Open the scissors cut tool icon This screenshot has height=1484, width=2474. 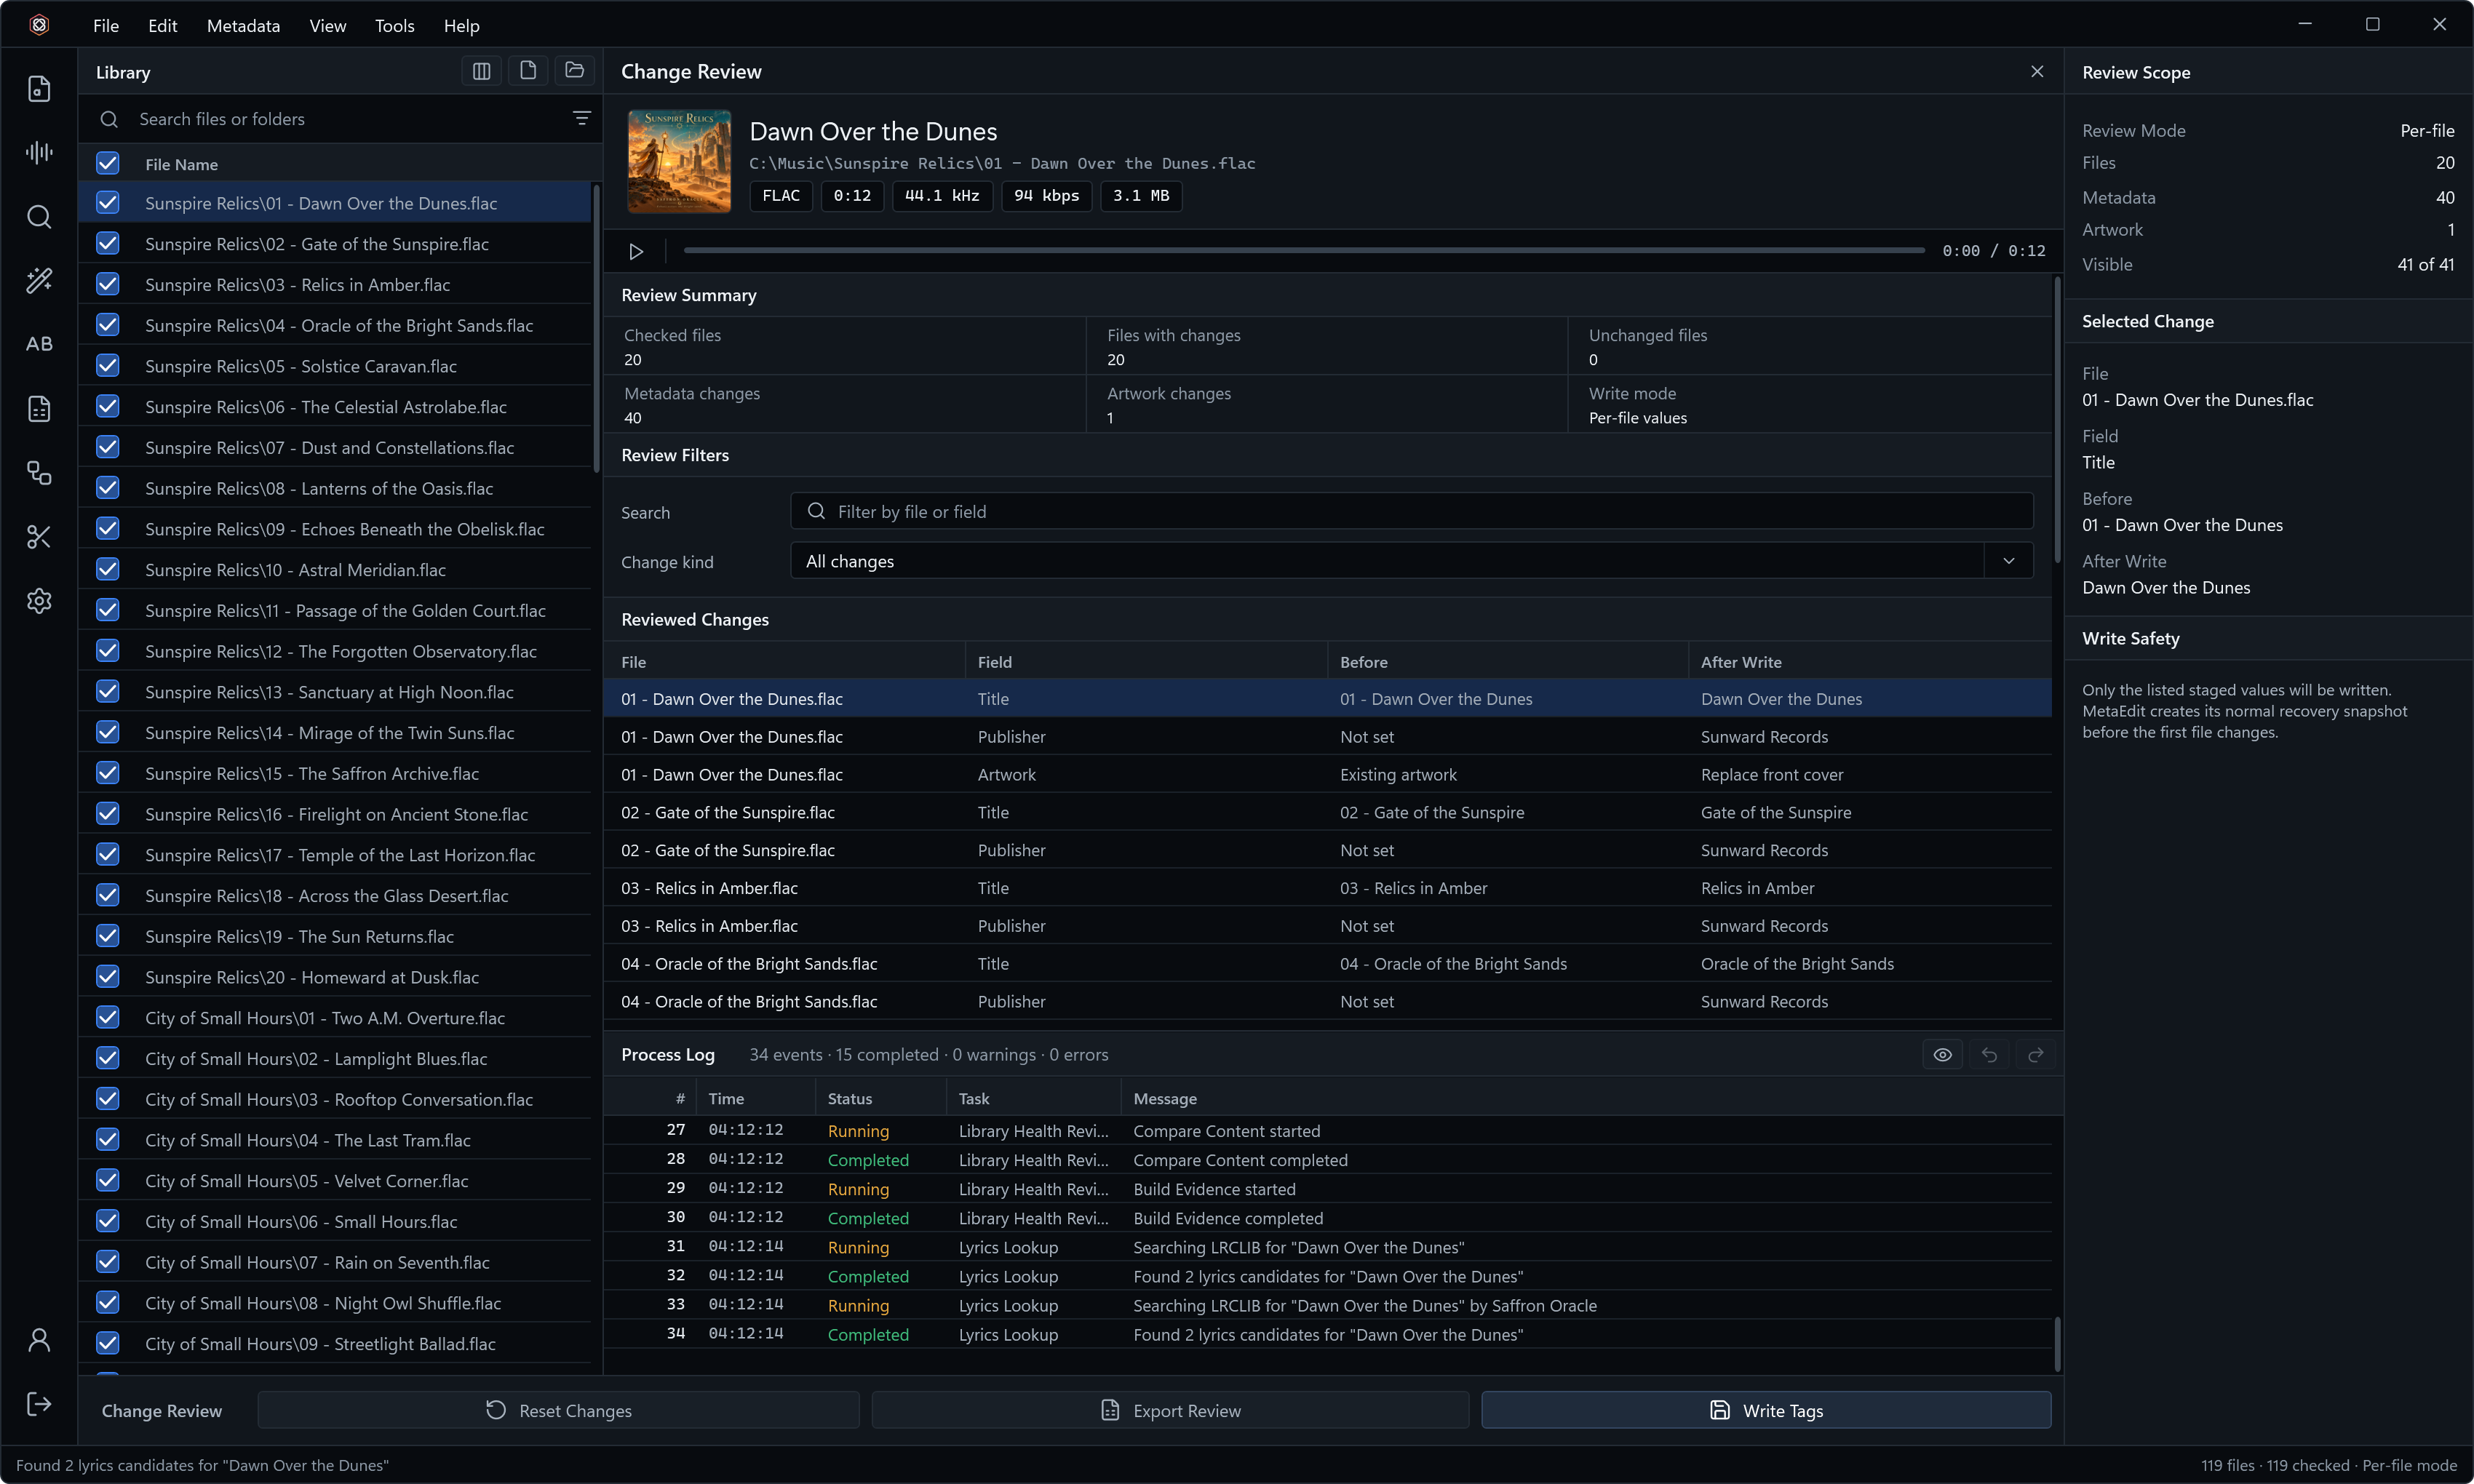tap(39, 537)
